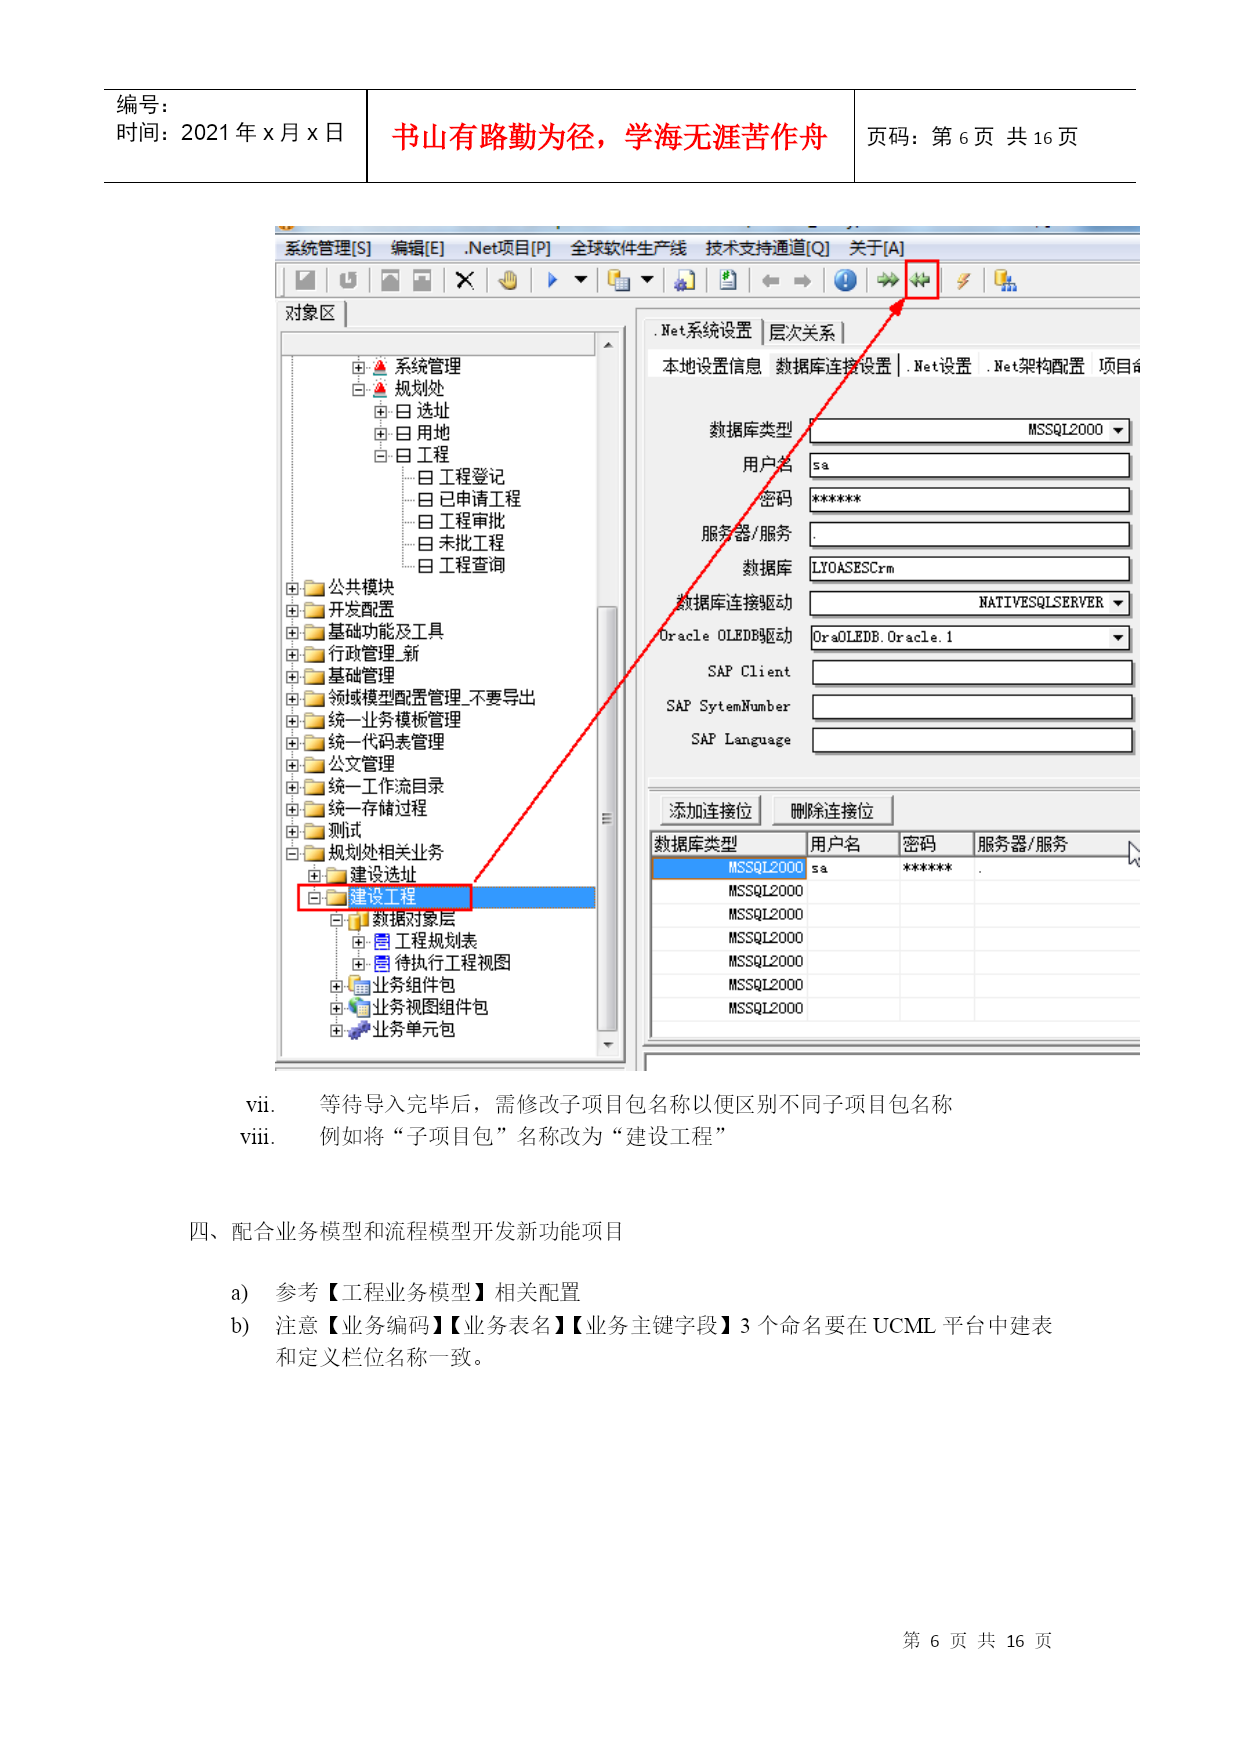Click the grayed save icon in the toolbar
1241x1754 pixels.
pos(306,281)
